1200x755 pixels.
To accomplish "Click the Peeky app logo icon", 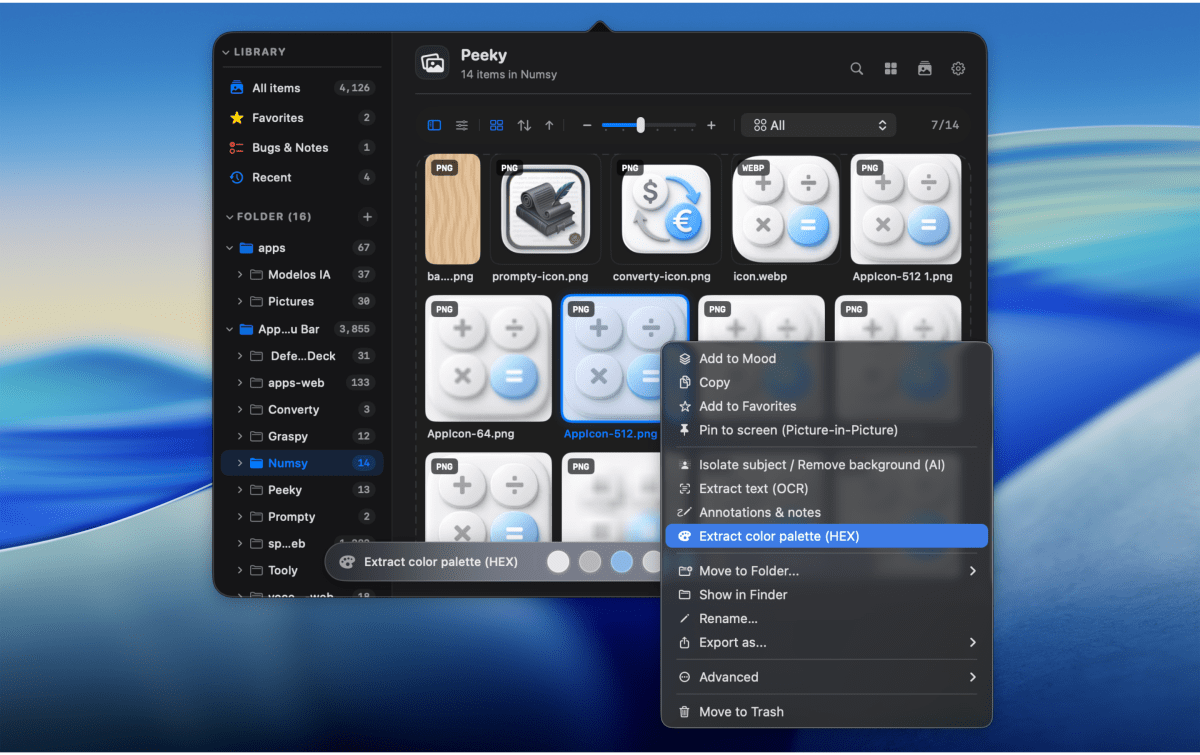I will point(433,63).
